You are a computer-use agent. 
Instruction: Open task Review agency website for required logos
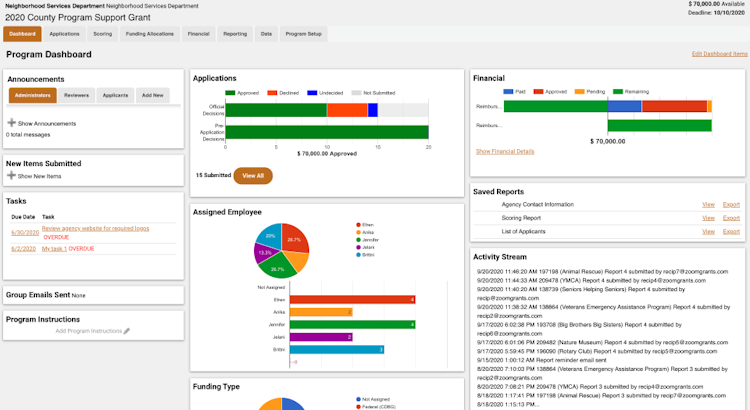(x=96, y=228)
